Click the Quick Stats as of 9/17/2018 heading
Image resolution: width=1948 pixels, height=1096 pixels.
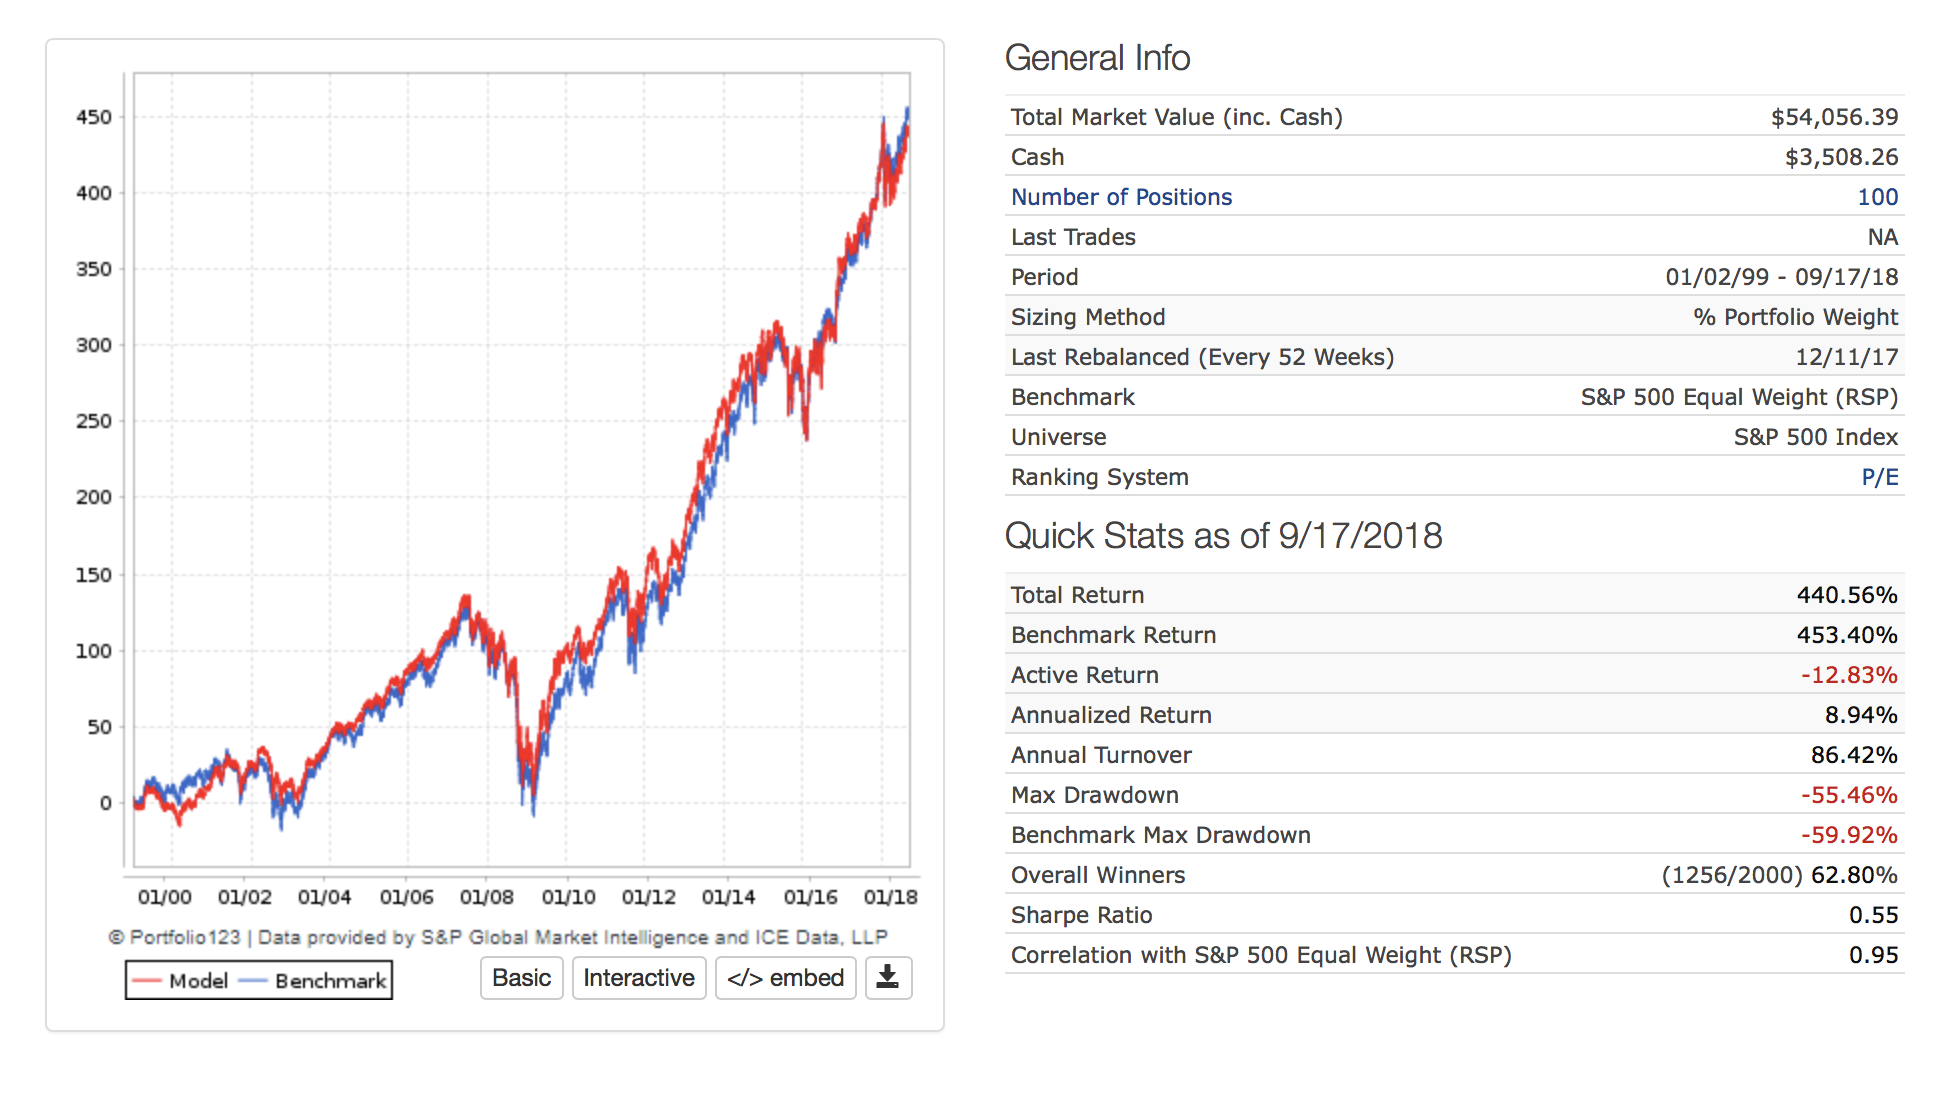pos(1222,536)
